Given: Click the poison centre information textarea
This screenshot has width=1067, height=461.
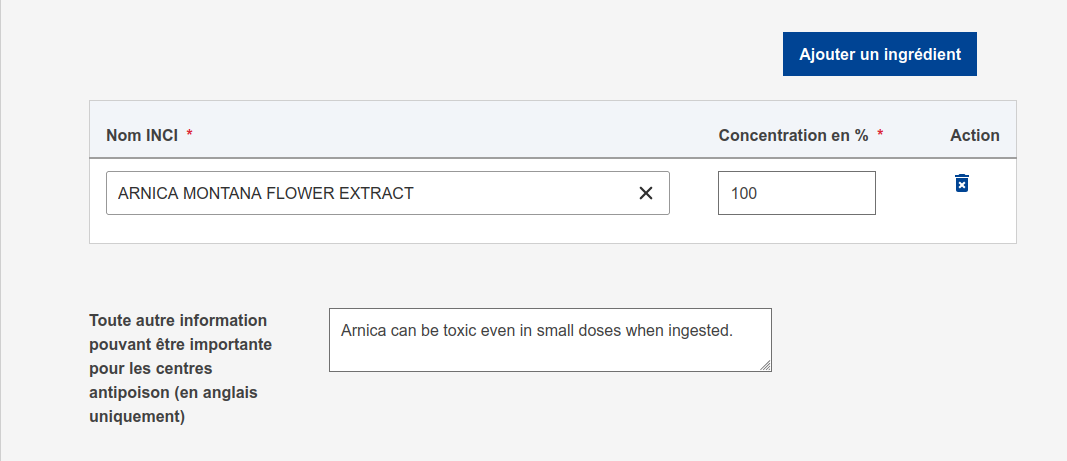Looking at the screenshot, I should [550, 352].
